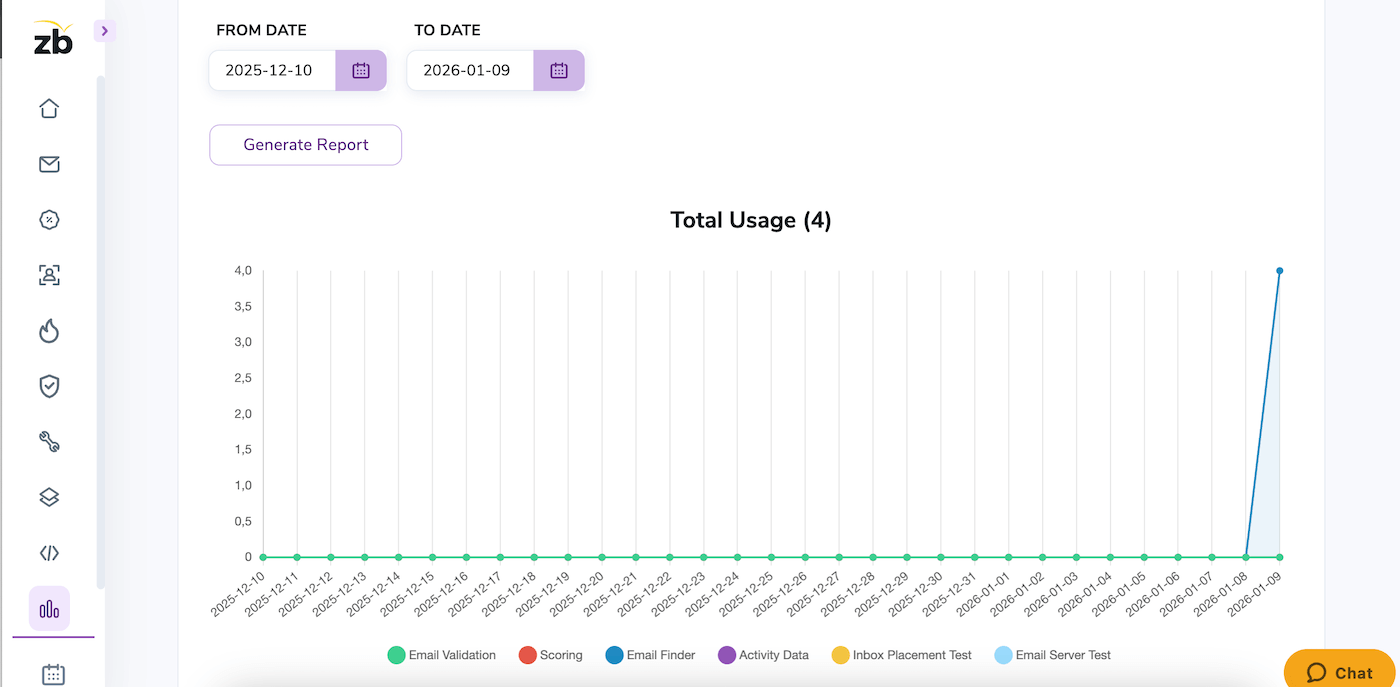Open the percent badge scoring icon

point(49,220)
